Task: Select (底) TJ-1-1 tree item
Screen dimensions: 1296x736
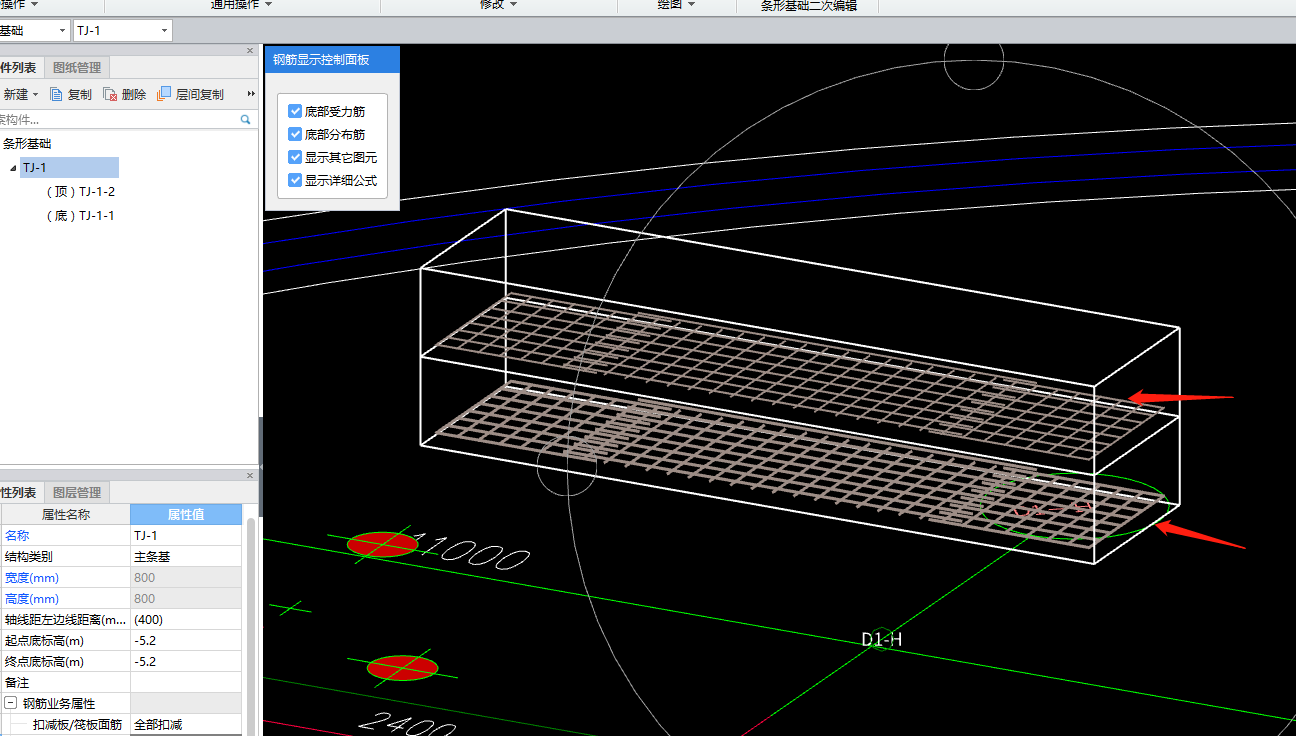Action: [x=81, y=216]
